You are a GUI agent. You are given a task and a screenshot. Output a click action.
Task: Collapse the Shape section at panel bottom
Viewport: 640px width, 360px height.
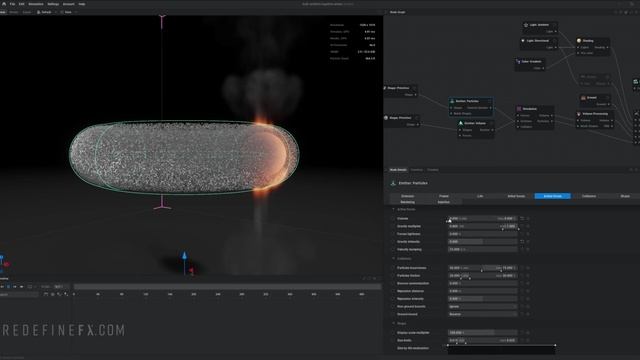(x=393, y=324)
